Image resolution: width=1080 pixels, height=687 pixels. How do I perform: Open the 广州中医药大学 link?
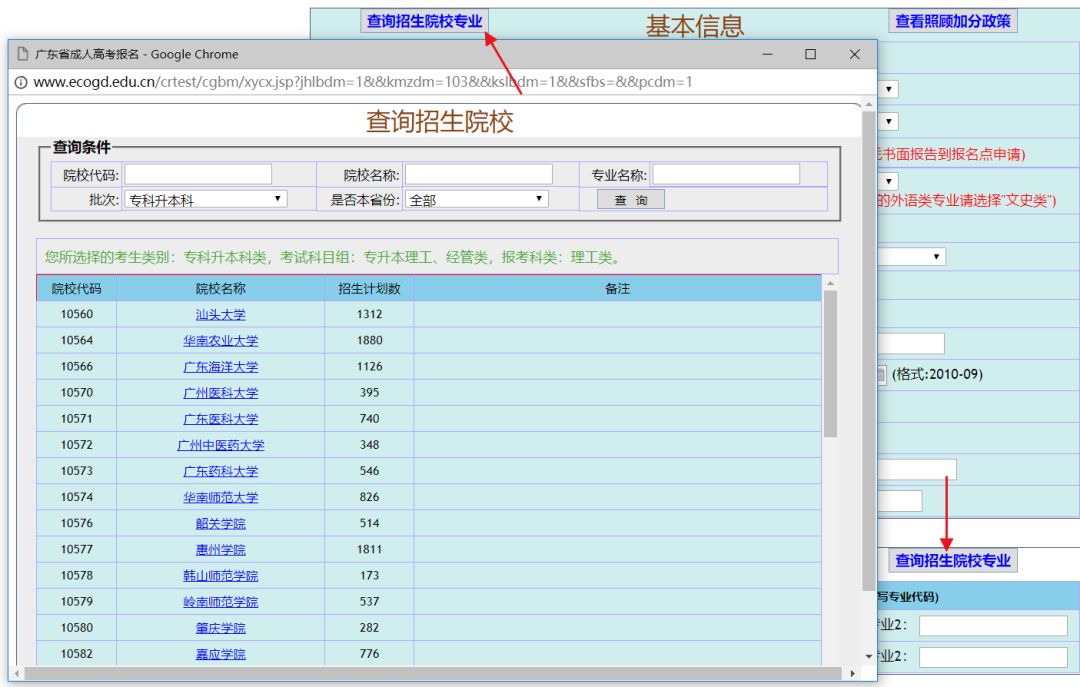(x=220, y=446)
